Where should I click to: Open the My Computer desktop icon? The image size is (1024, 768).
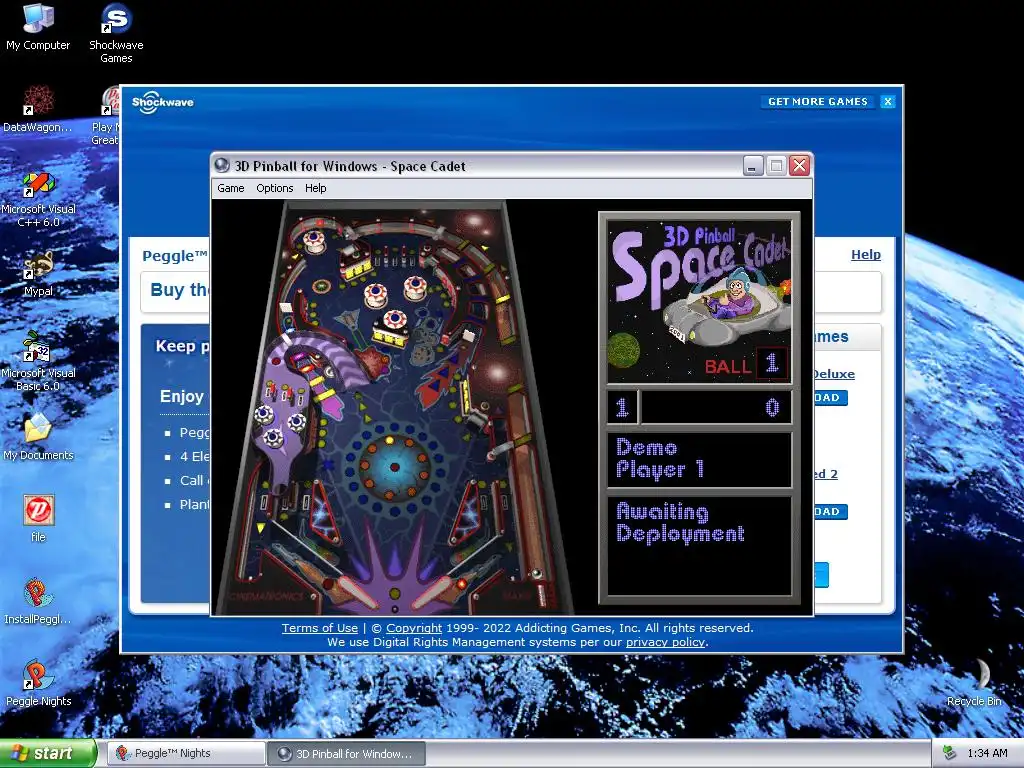(x=38, y=26)
